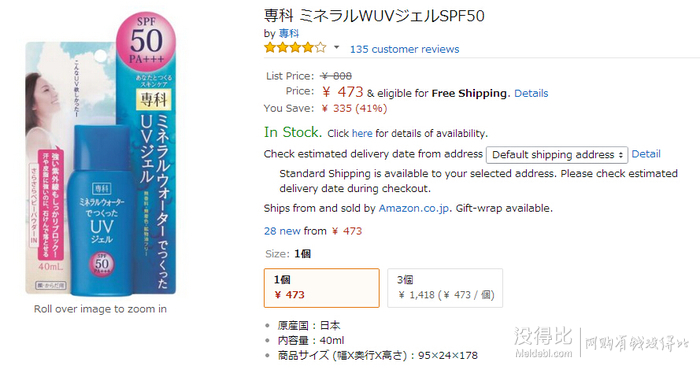
Task: Open the 135 customer reviews link
Action: (404, 49)
